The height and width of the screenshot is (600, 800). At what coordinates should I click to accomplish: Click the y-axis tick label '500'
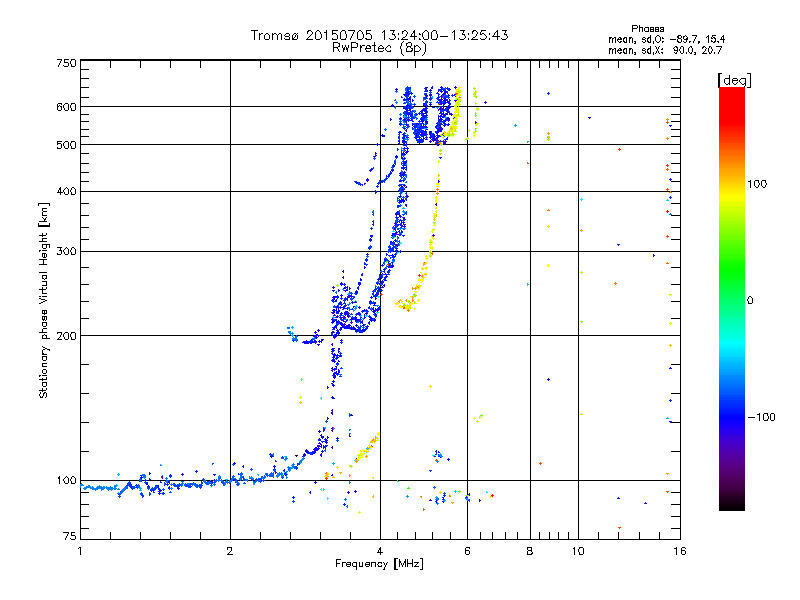click(67, 144)
